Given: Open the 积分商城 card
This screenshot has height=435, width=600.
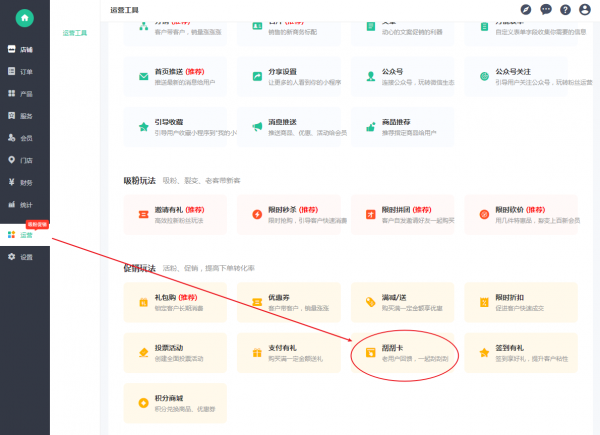Looking at the screenshot, I should 175,403.
